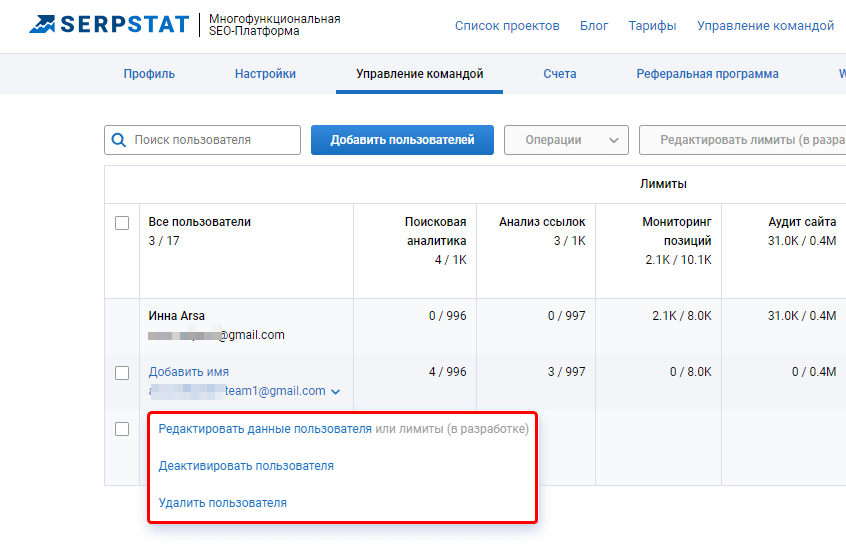The width and height of the screenshot is (846, 560).
Task: Click the Добавить пользователей button
Action: 402,140
